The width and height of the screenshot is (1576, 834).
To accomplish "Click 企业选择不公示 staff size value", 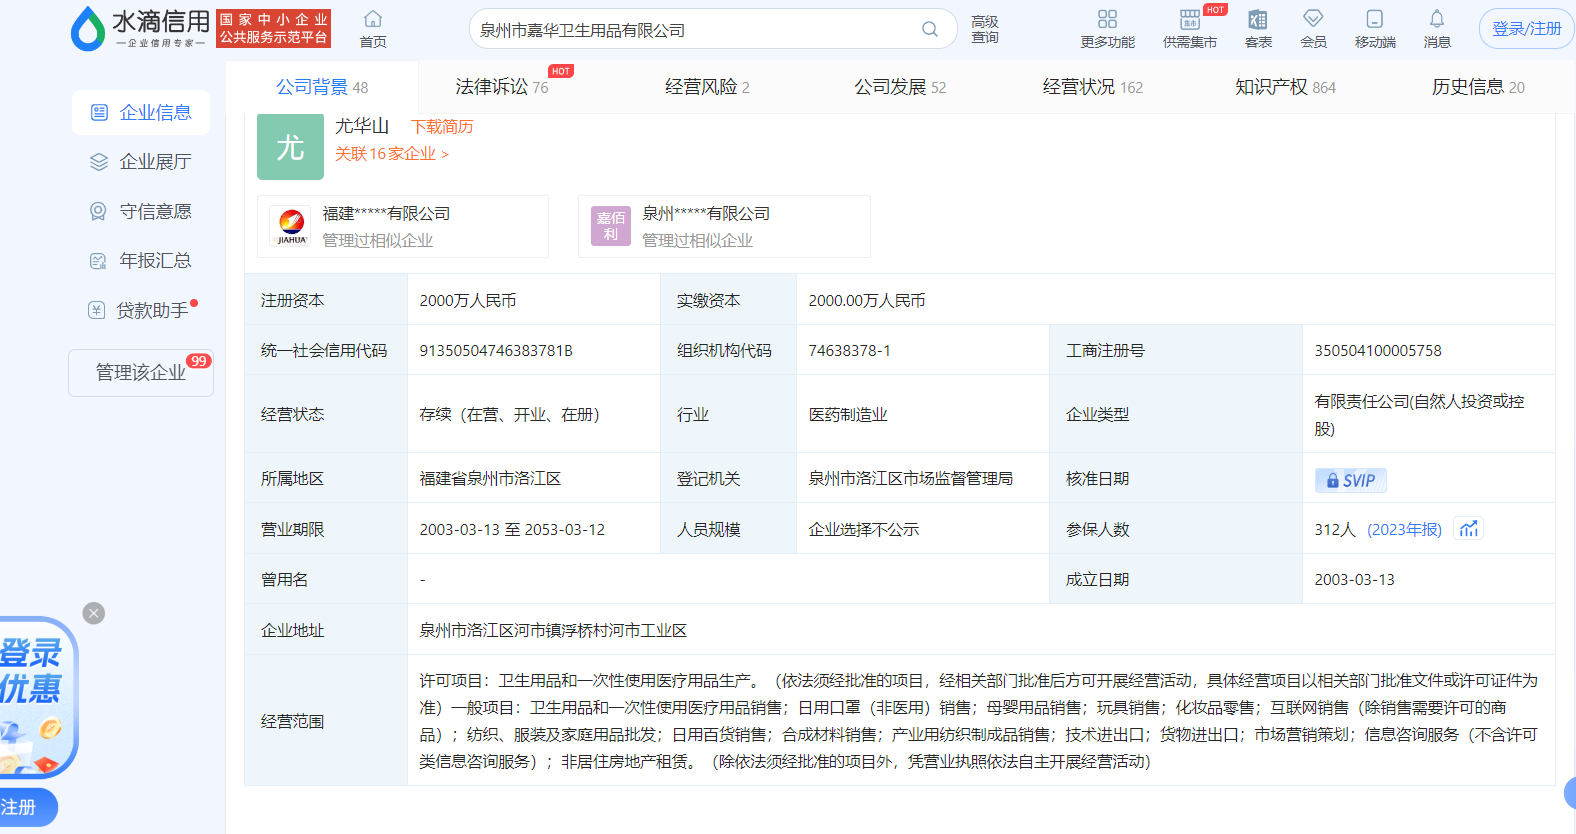I will coord(863,529).
